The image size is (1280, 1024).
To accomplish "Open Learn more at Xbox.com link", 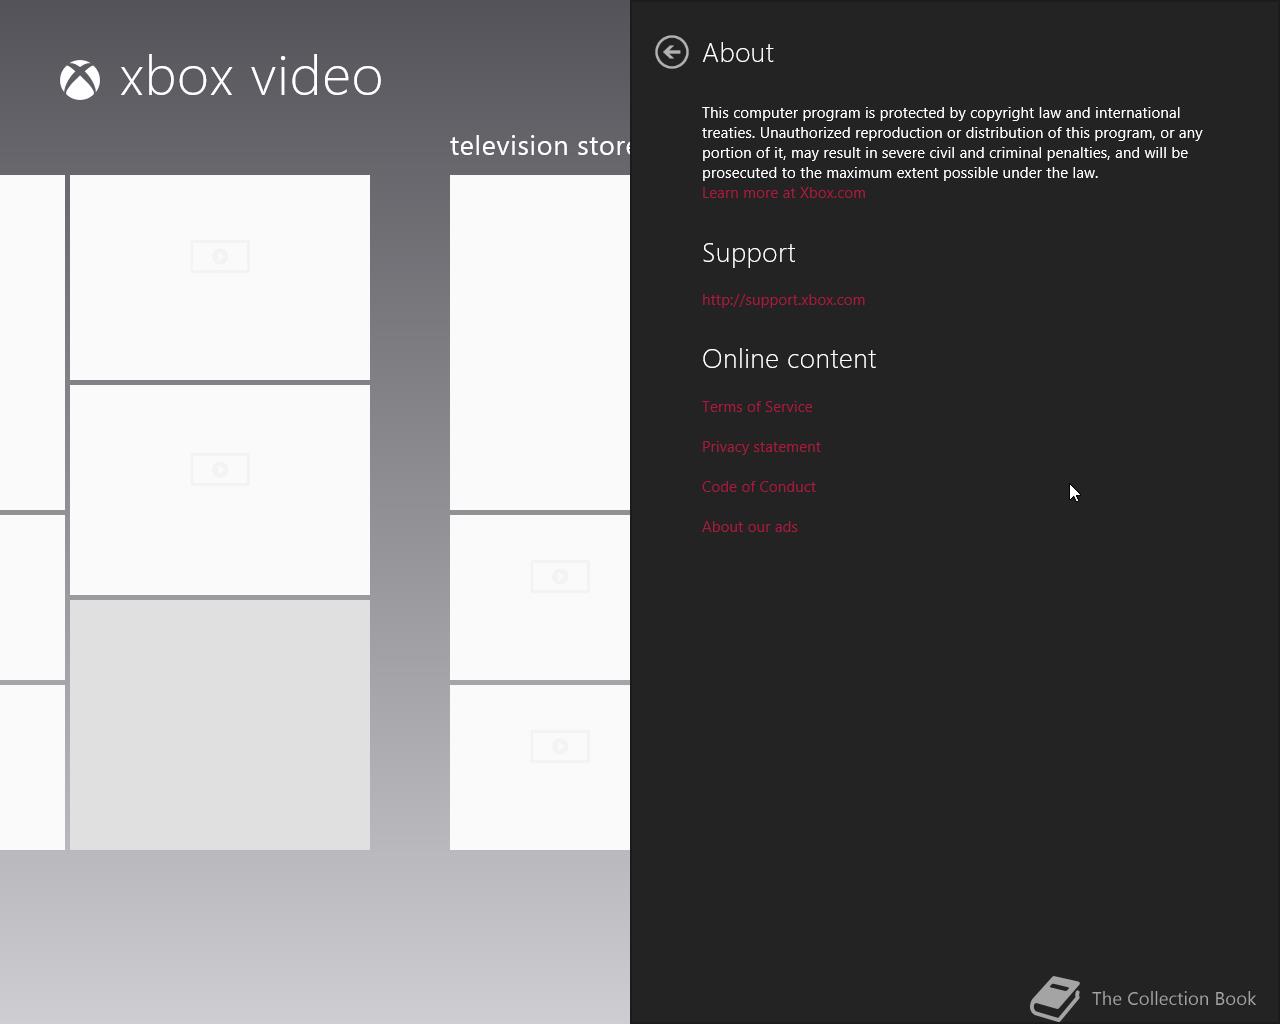I will coord(784,193).
